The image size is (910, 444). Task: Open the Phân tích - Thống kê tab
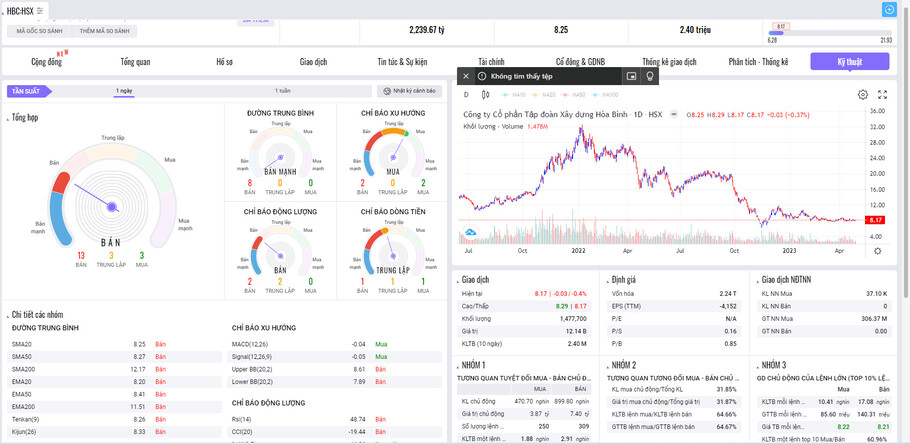759,62
